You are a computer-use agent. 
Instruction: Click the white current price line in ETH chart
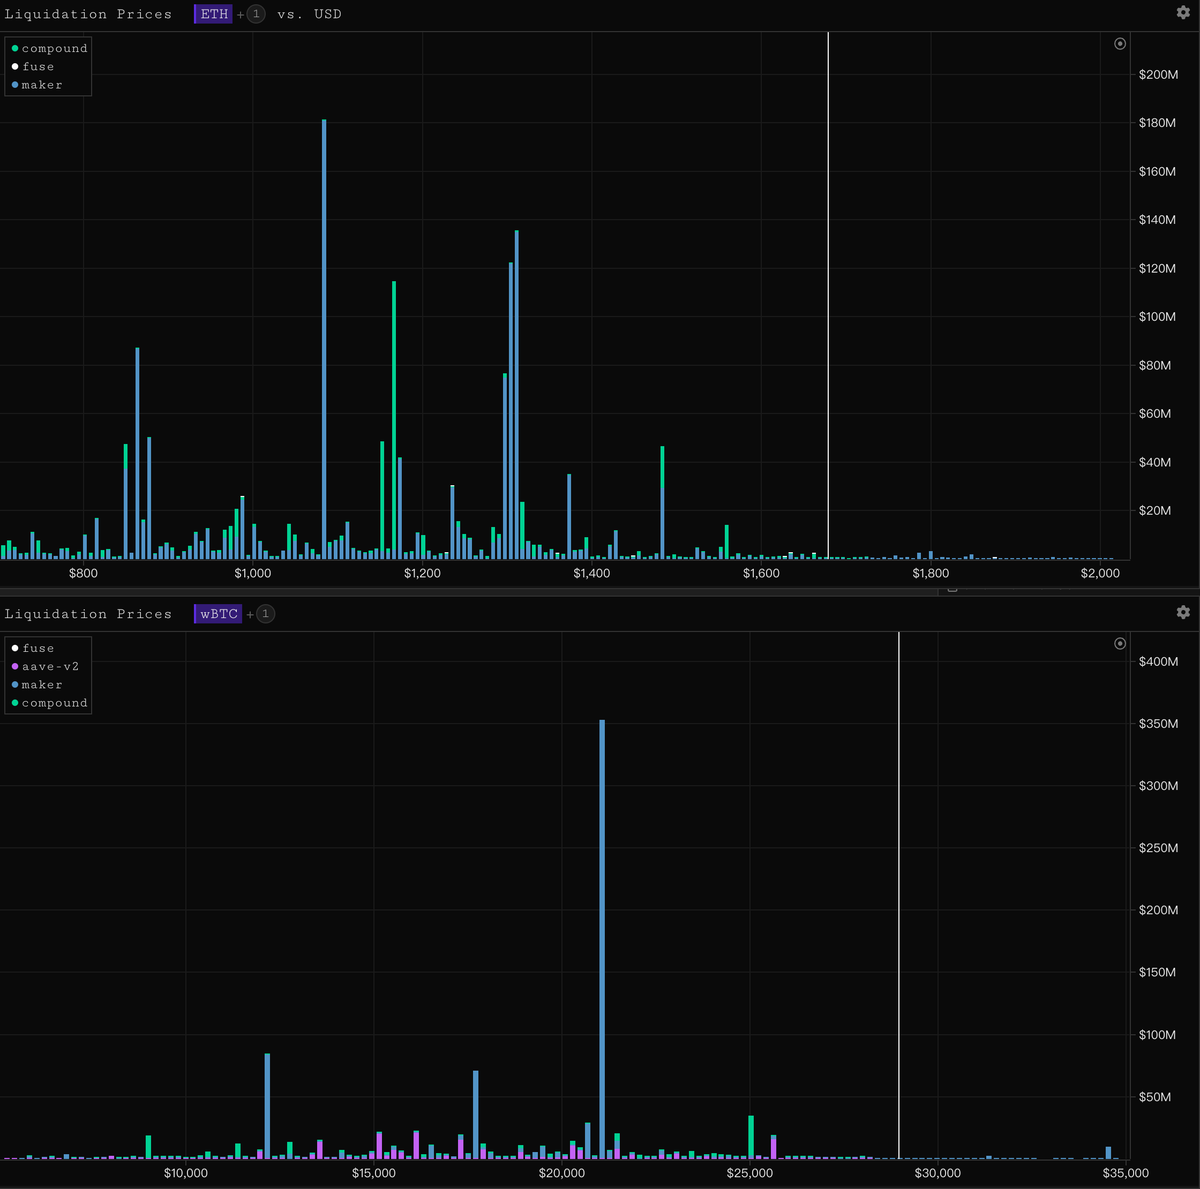(x=828, y=295)
